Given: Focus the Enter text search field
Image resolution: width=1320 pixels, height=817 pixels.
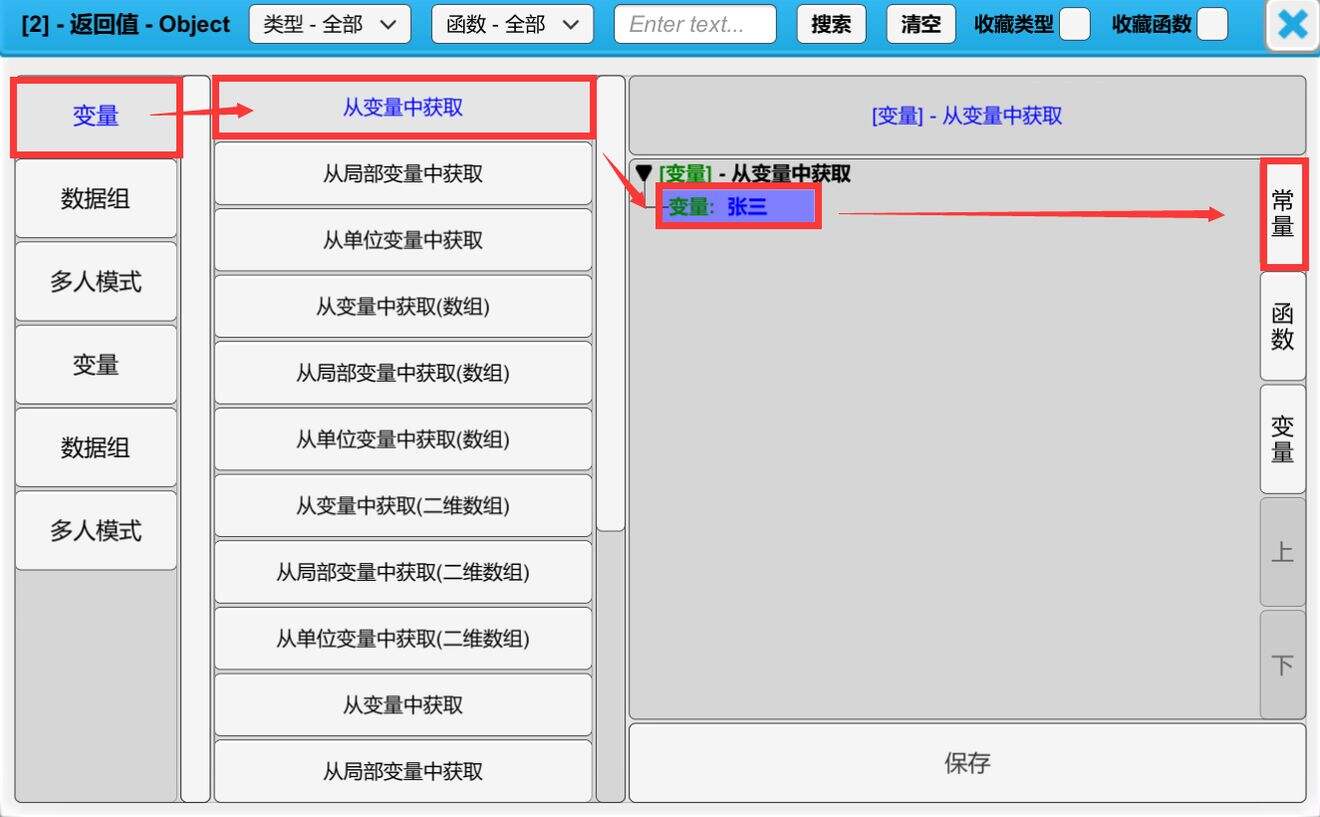Looking at the screenshot, I should click(x=695, y=24).
